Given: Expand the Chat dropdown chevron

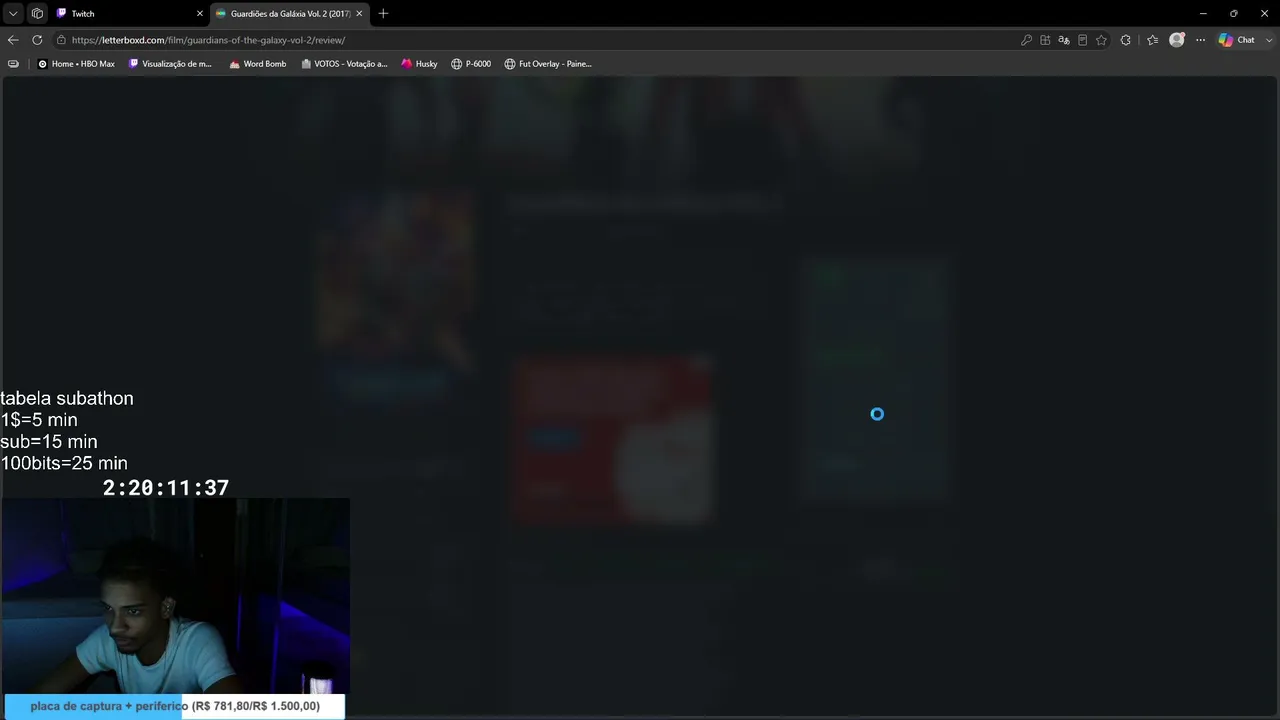Looking at the screenshot, I should [1267, 40].
